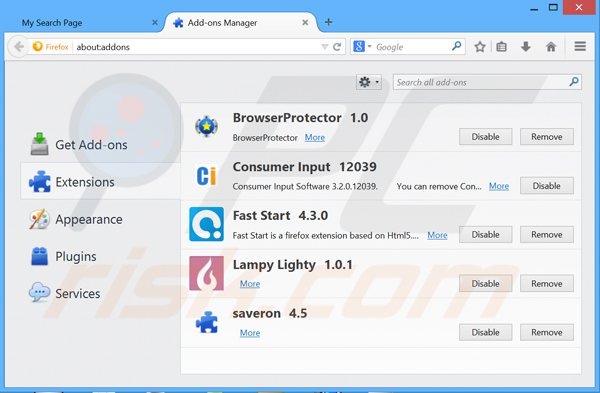Click the Fast Start extension icon
The image size is (600, 393).
tap(206, 224)
